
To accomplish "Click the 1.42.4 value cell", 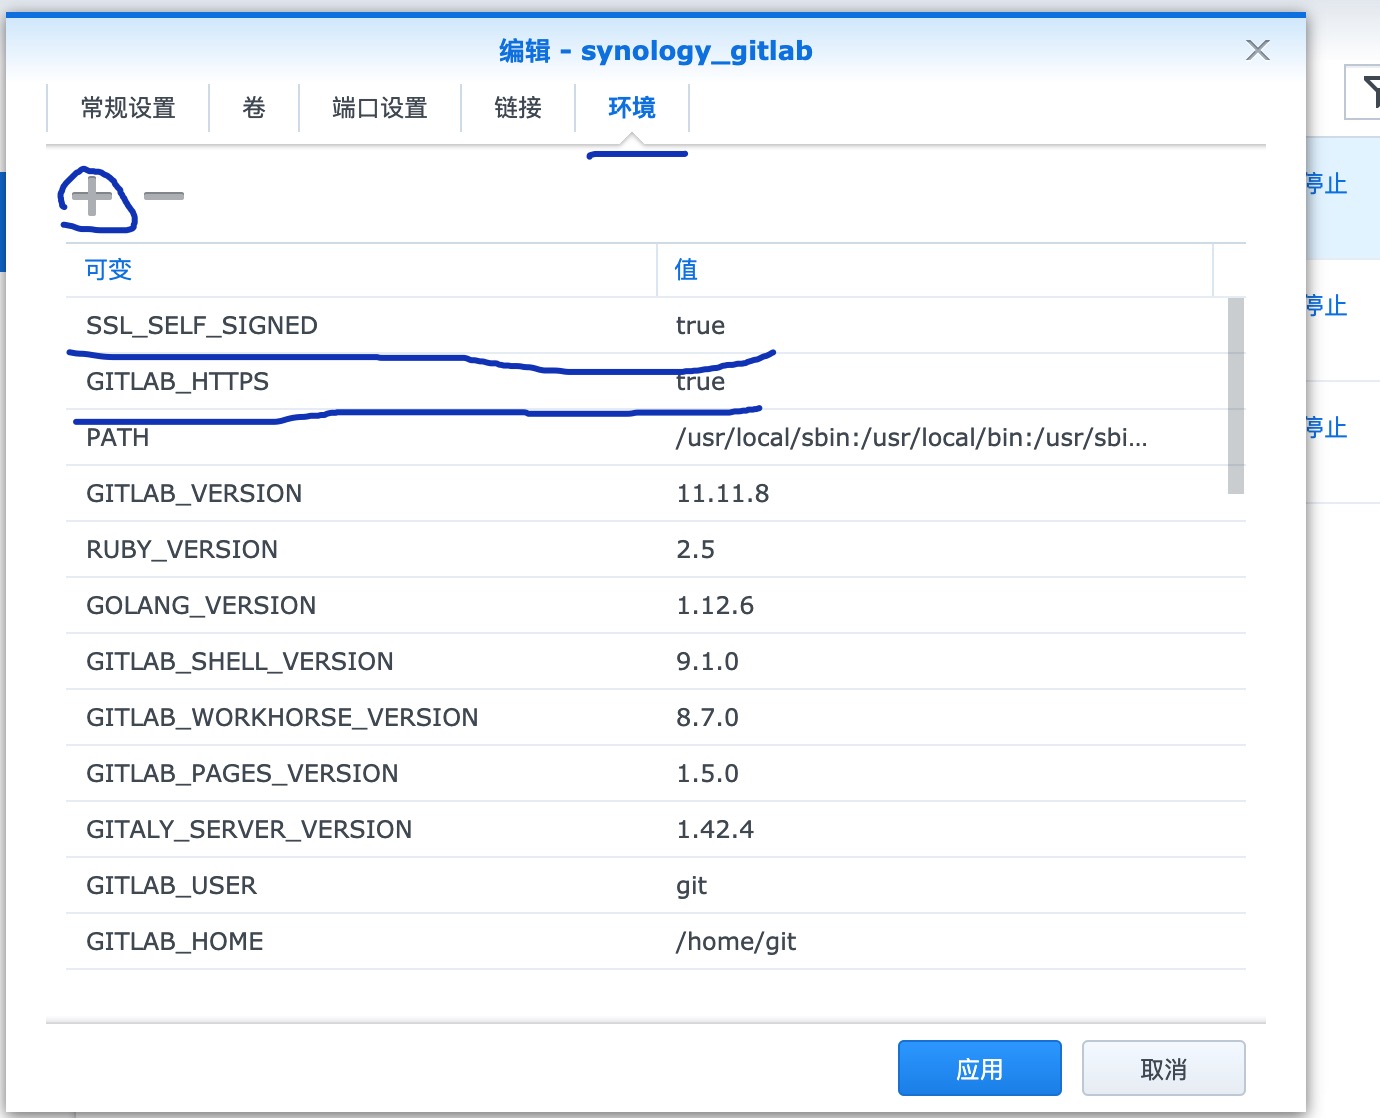I will (715, 830).
